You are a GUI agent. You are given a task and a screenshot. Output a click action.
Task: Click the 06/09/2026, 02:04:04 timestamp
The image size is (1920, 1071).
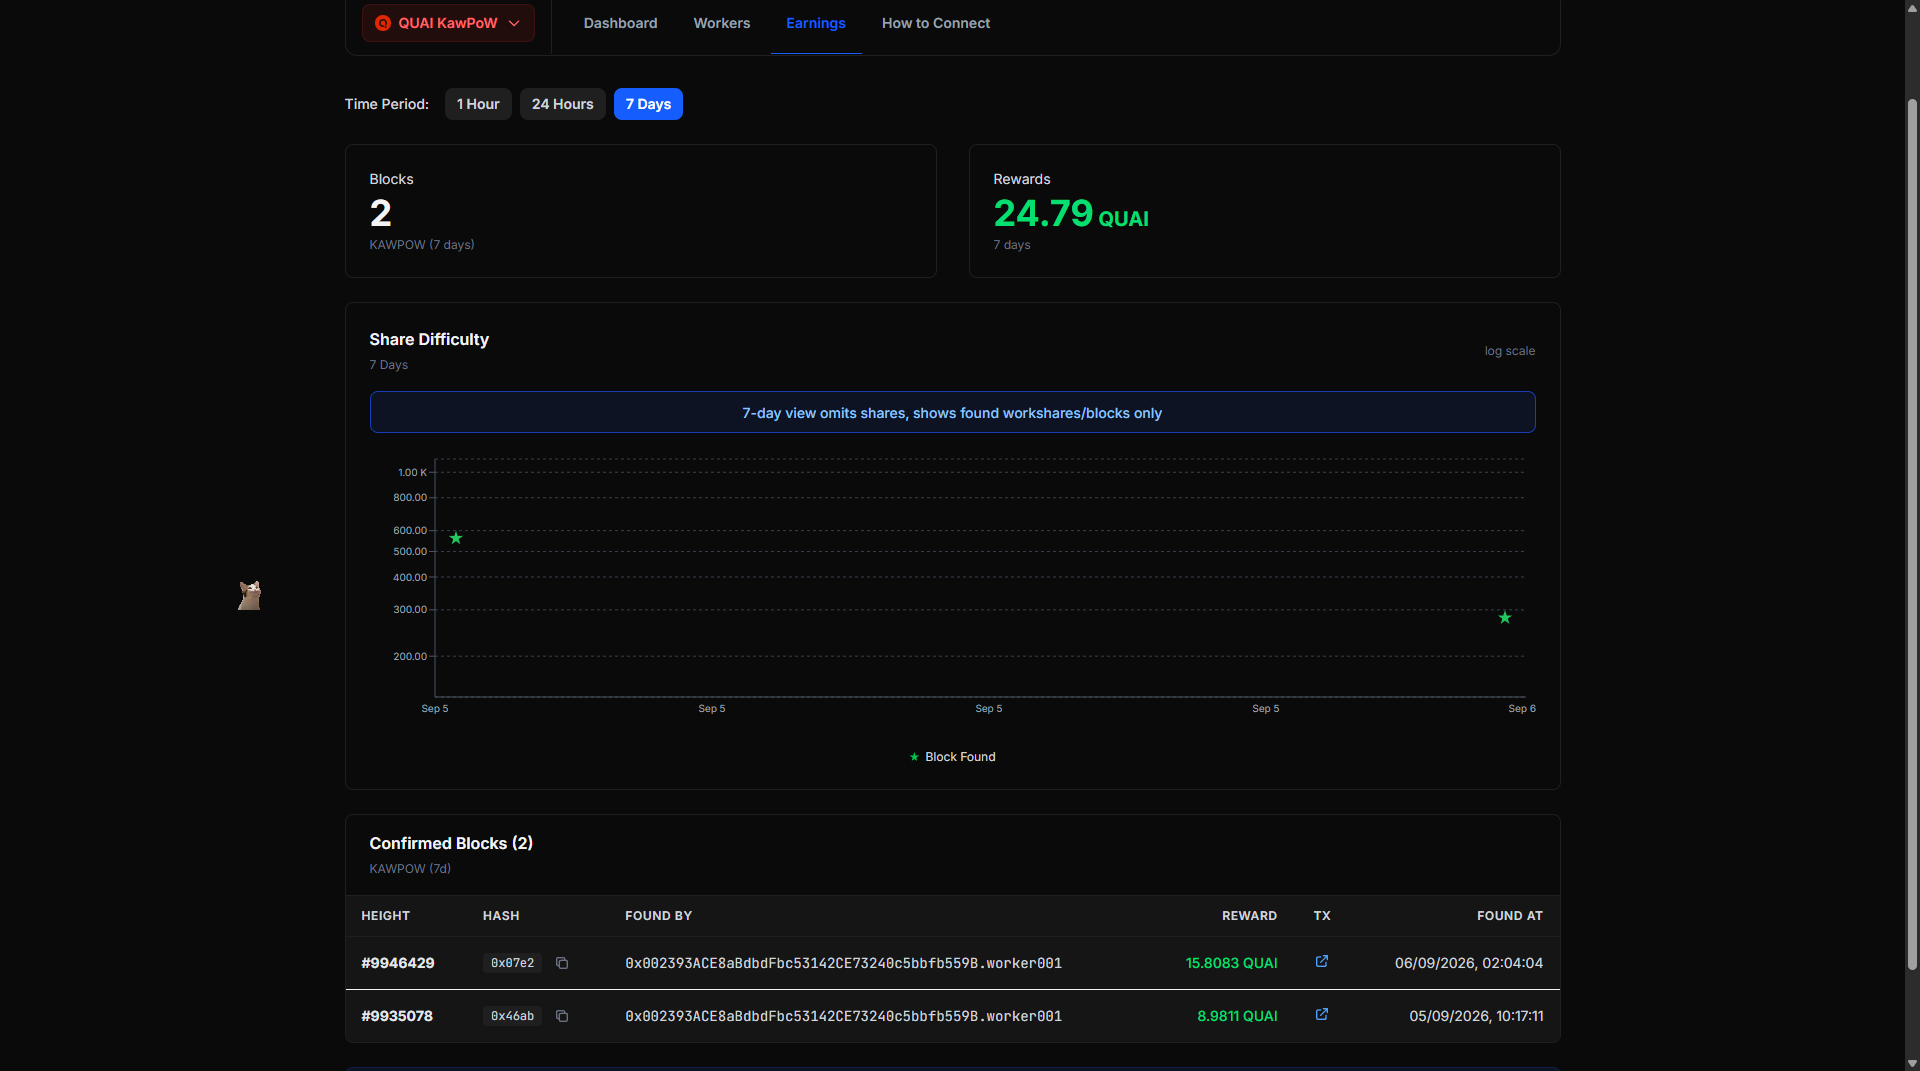point(1469,963)
